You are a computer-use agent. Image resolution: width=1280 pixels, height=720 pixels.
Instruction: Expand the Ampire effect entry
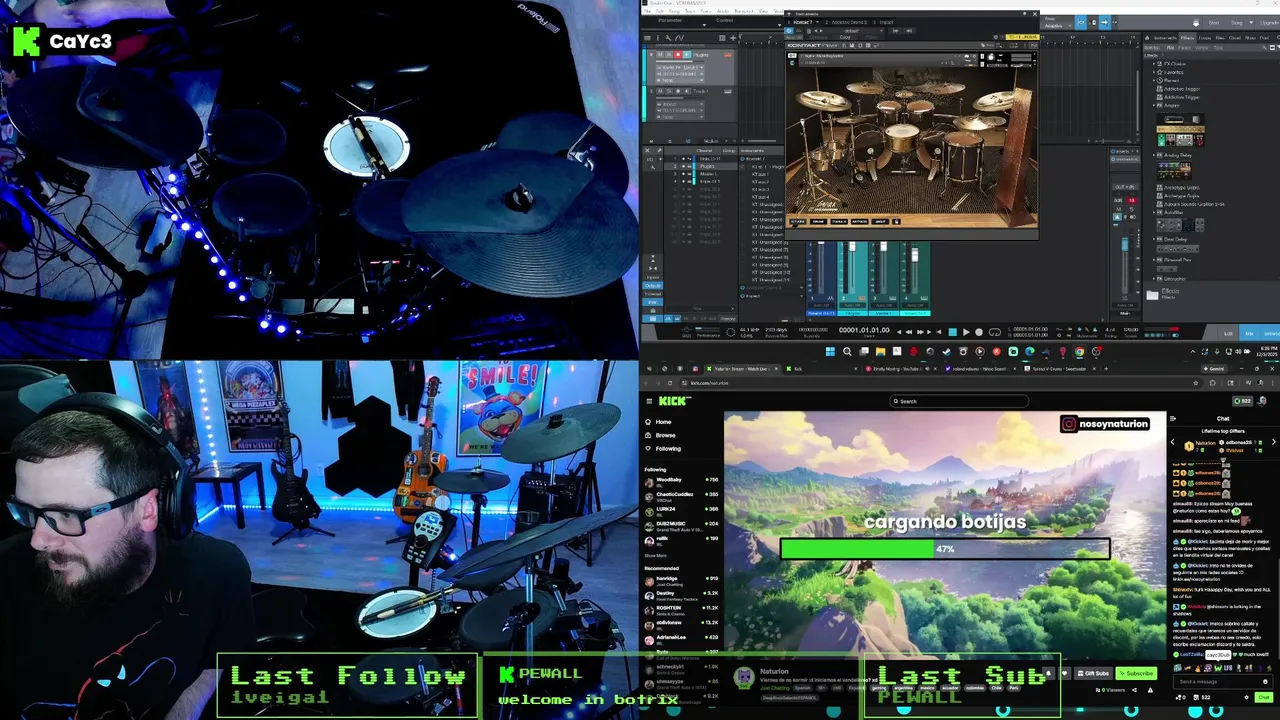[x=1154, y=105]
